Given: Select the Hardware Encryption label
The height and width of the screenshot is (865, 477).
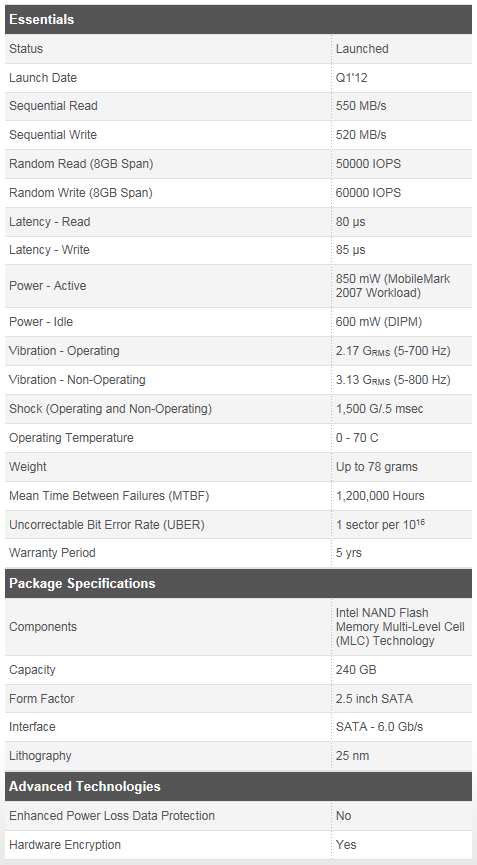Looking at the screenshot, I should coord(65,845).
